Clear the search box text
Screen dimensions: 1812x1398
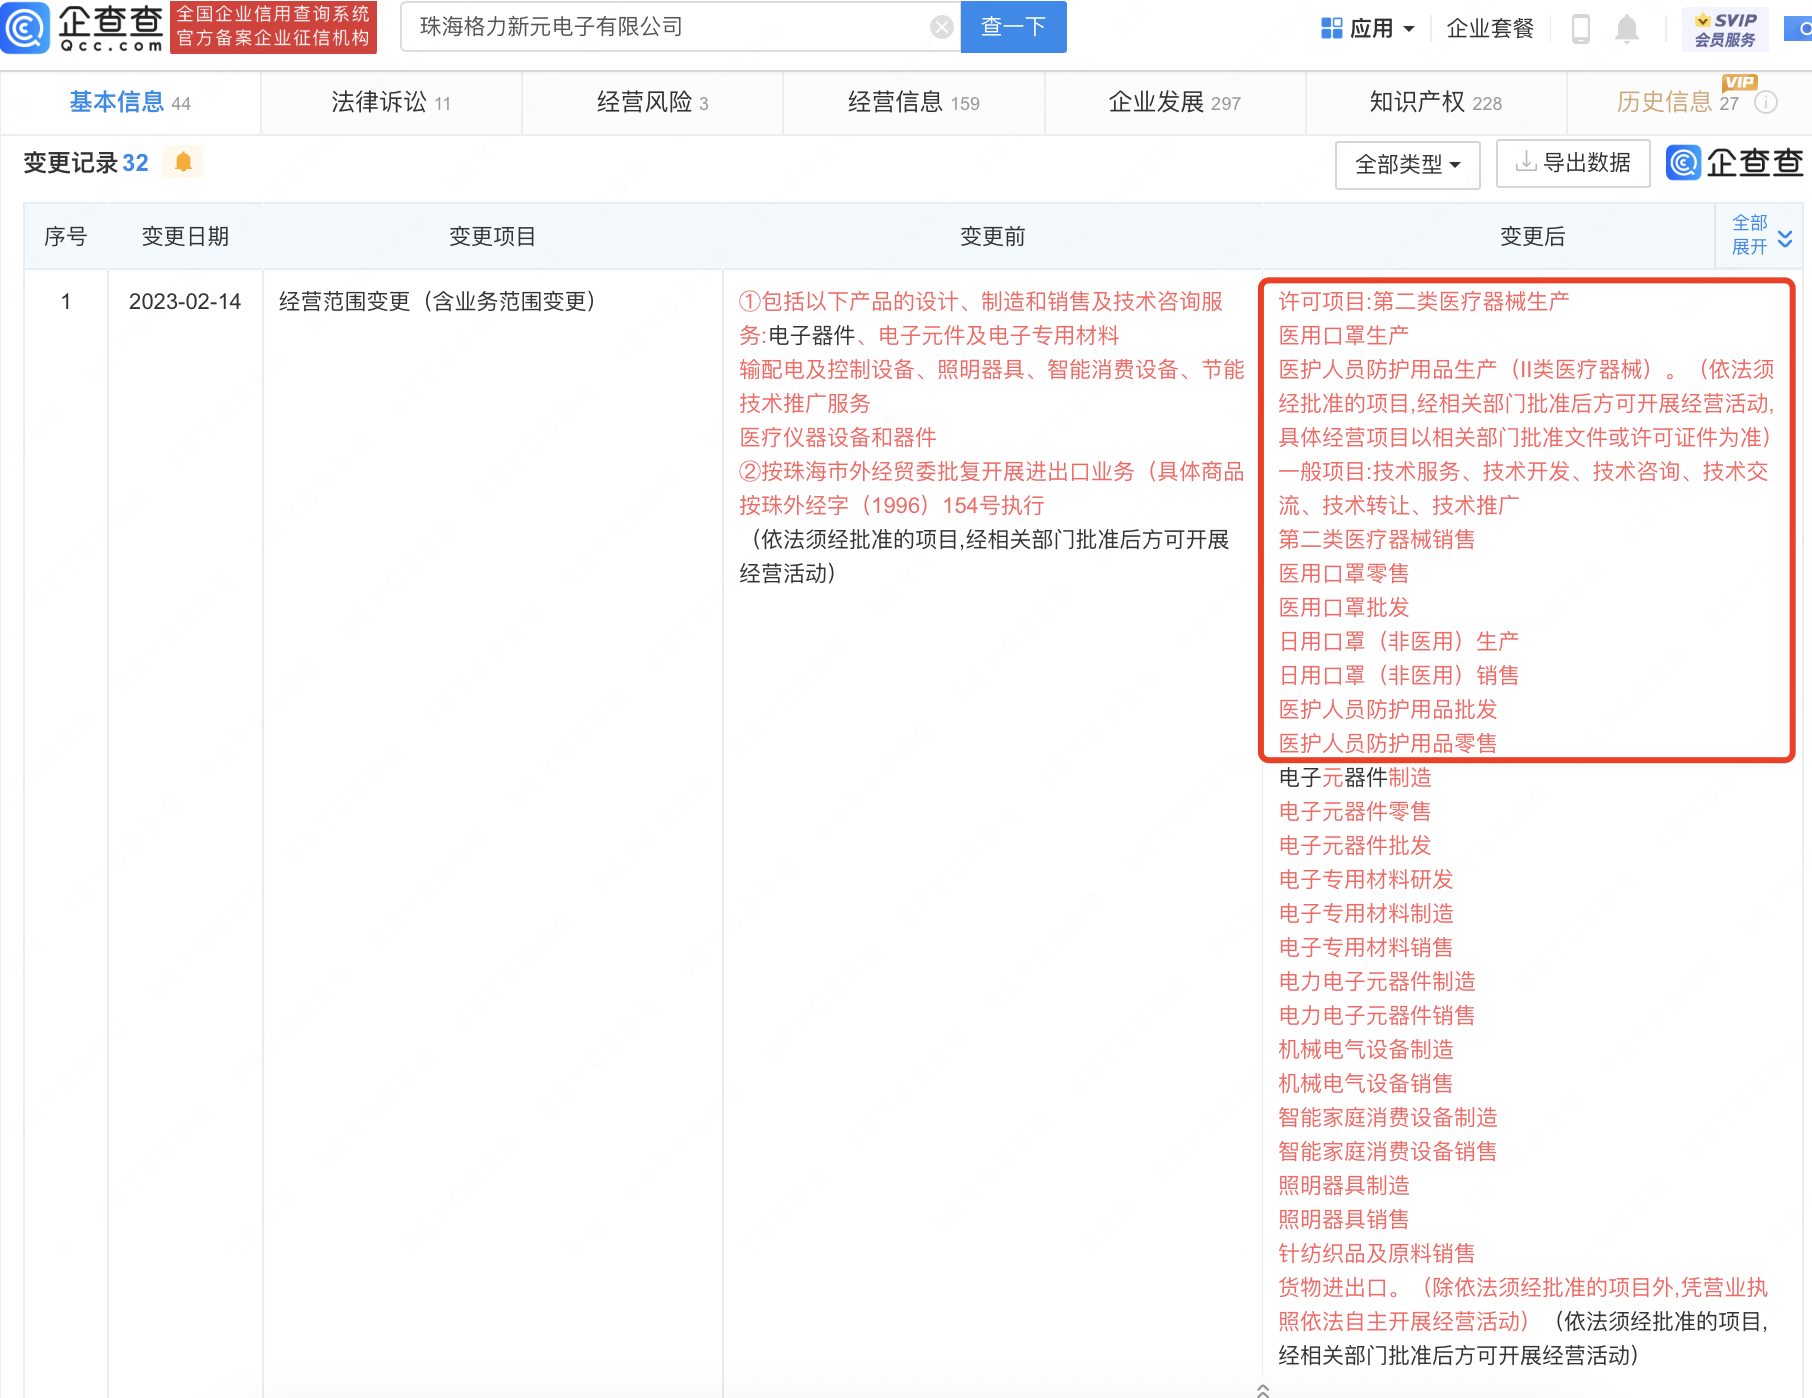(941, 27)
